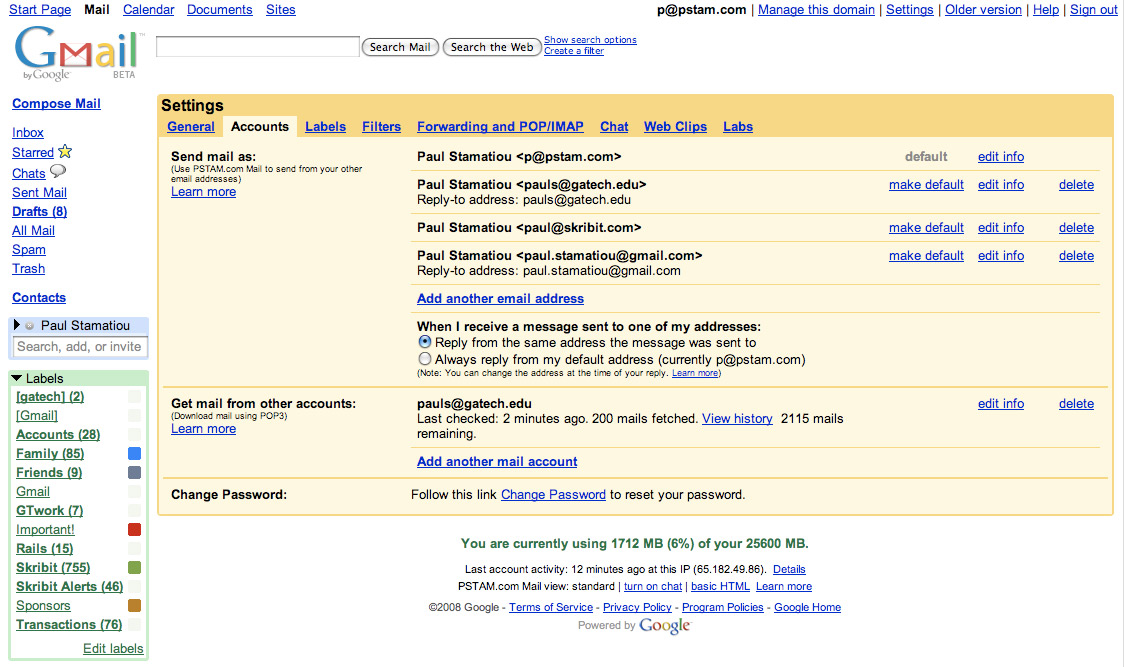Expand the Paul Stamatiou chat status arrow
1124x667 pixels.
point(17,325)
